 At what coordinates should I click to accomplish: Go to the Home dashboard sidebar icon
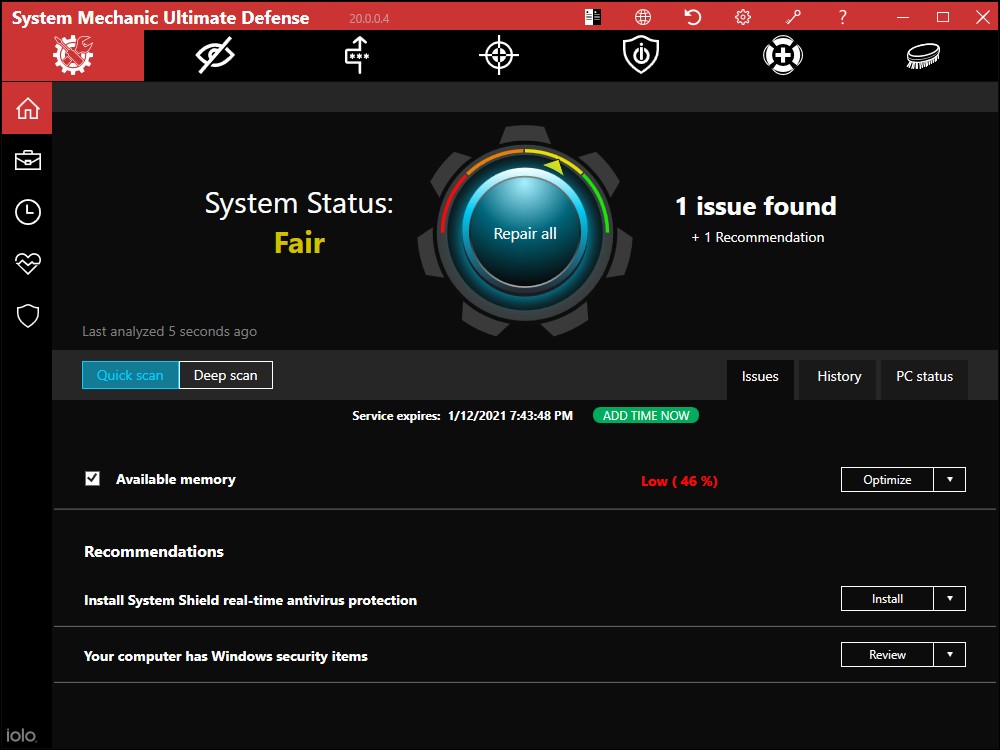[x=27, y=108]
